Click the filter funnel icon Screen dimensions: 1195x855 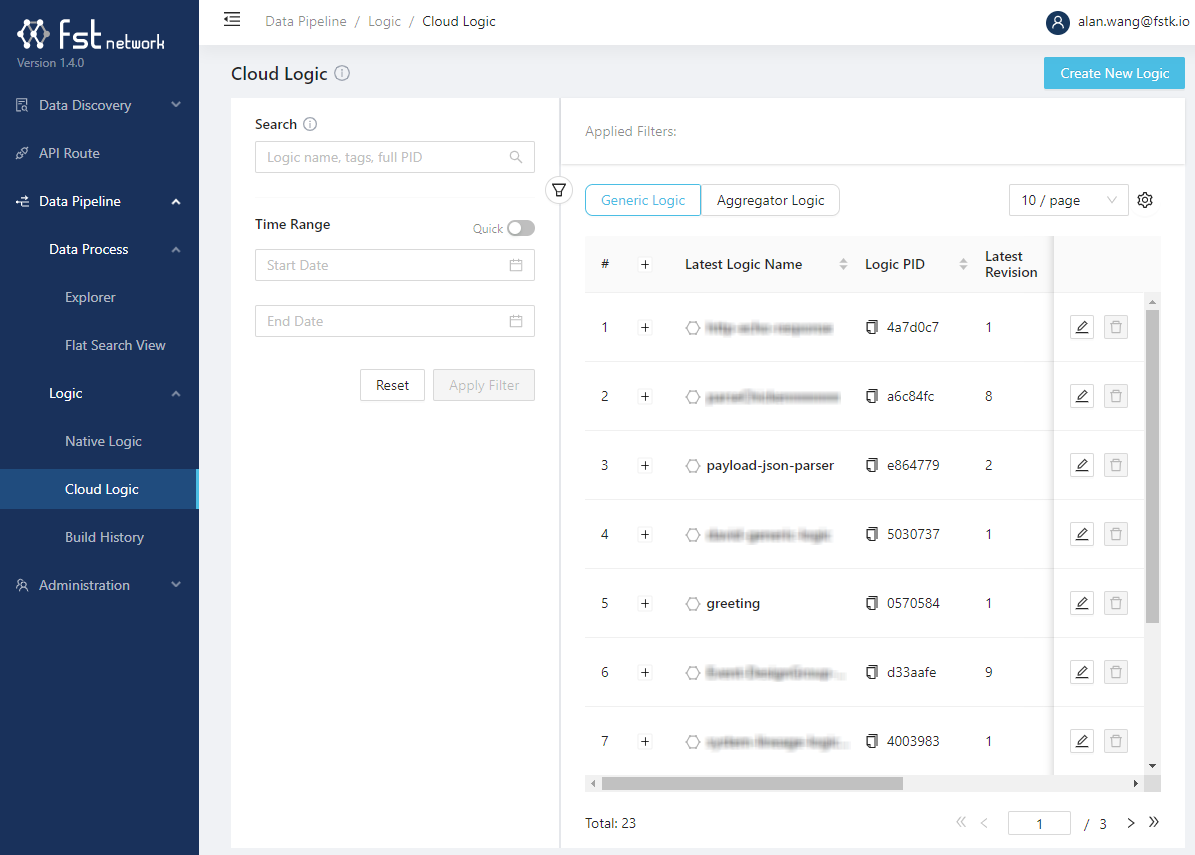559,189
